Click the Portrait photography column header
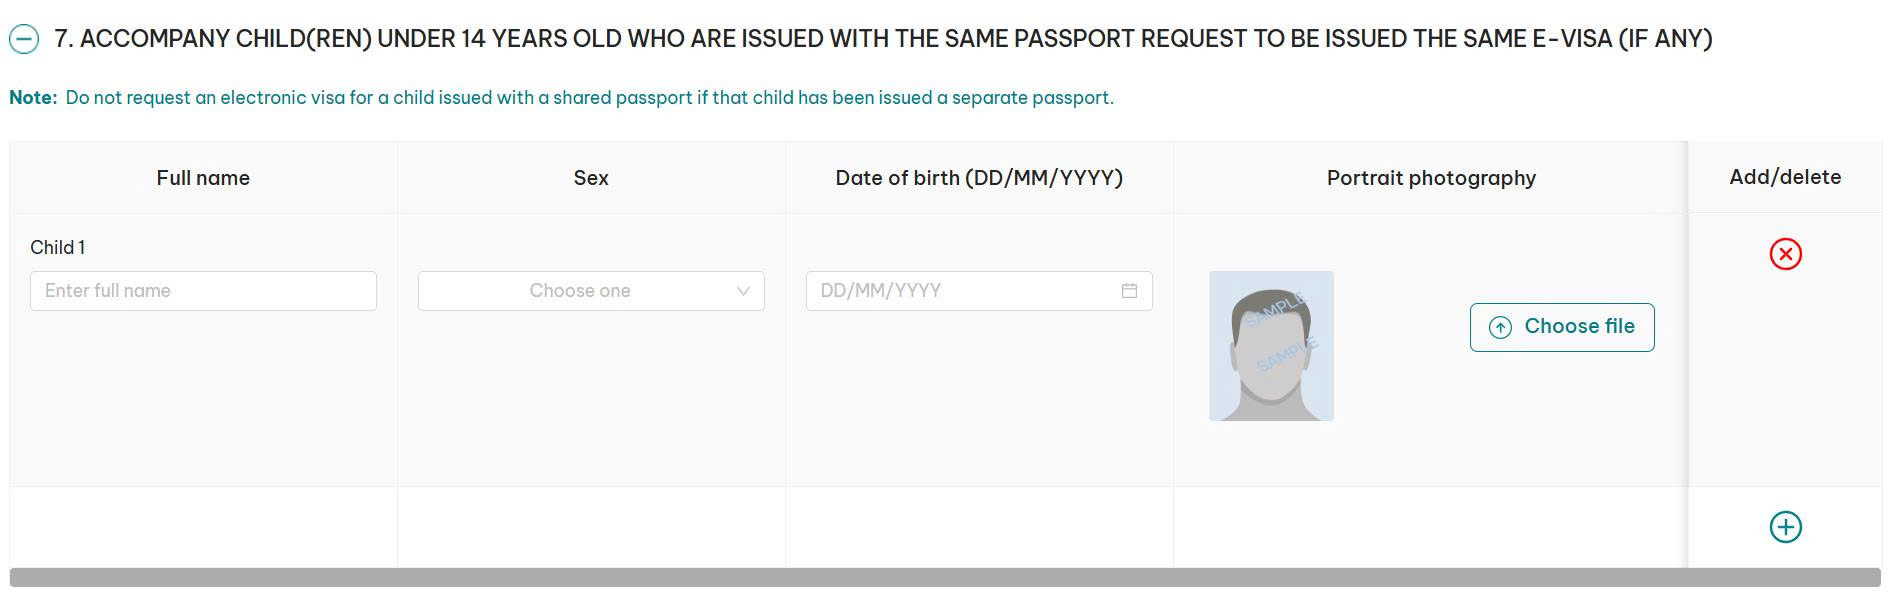This screenshot has height=604, width=1894. point(1431,178)
